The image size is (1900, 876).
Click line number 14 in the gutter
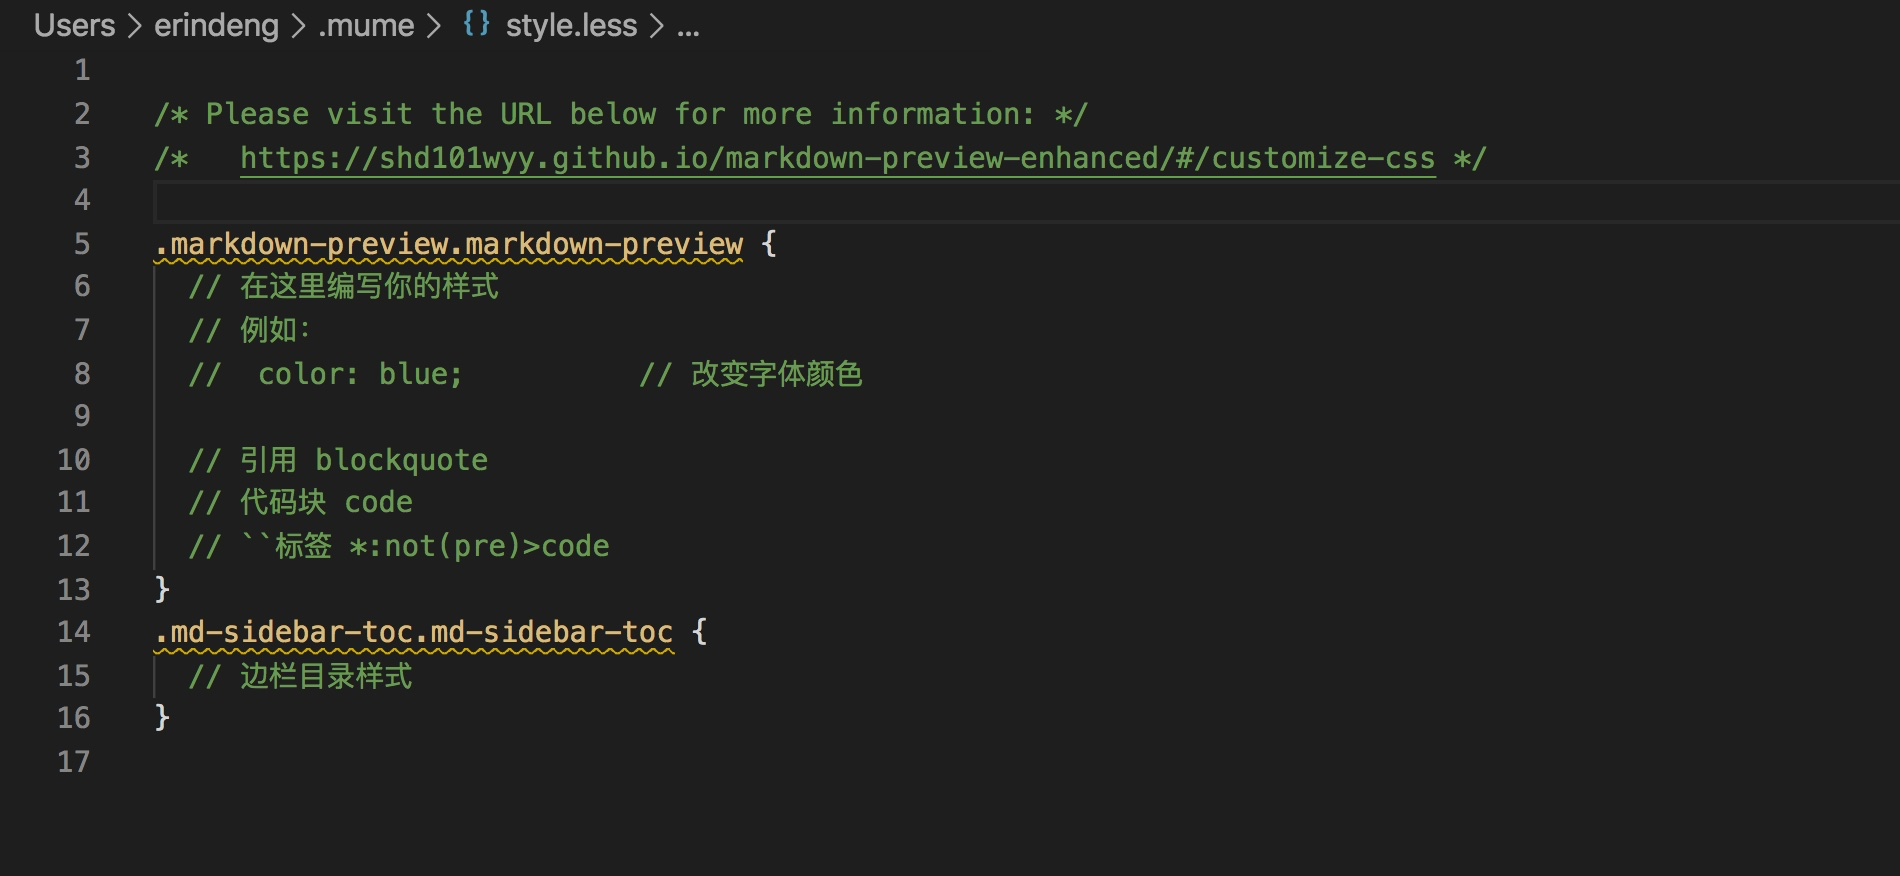point(74,632)
